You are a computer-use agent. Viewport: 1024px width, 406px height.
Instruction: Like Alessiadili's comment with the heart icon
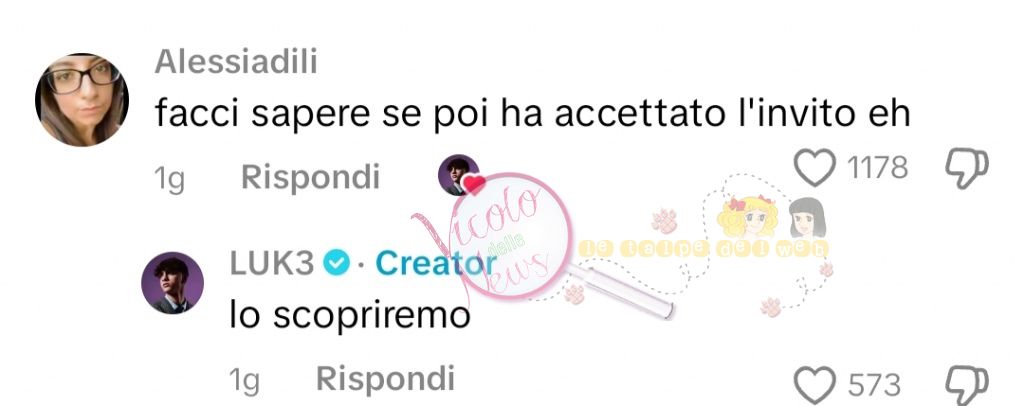coord(815,168)
